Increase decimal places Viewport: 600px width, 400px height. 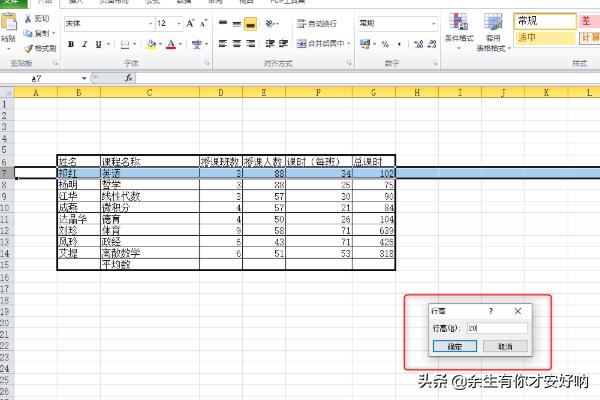click(418, 44)
